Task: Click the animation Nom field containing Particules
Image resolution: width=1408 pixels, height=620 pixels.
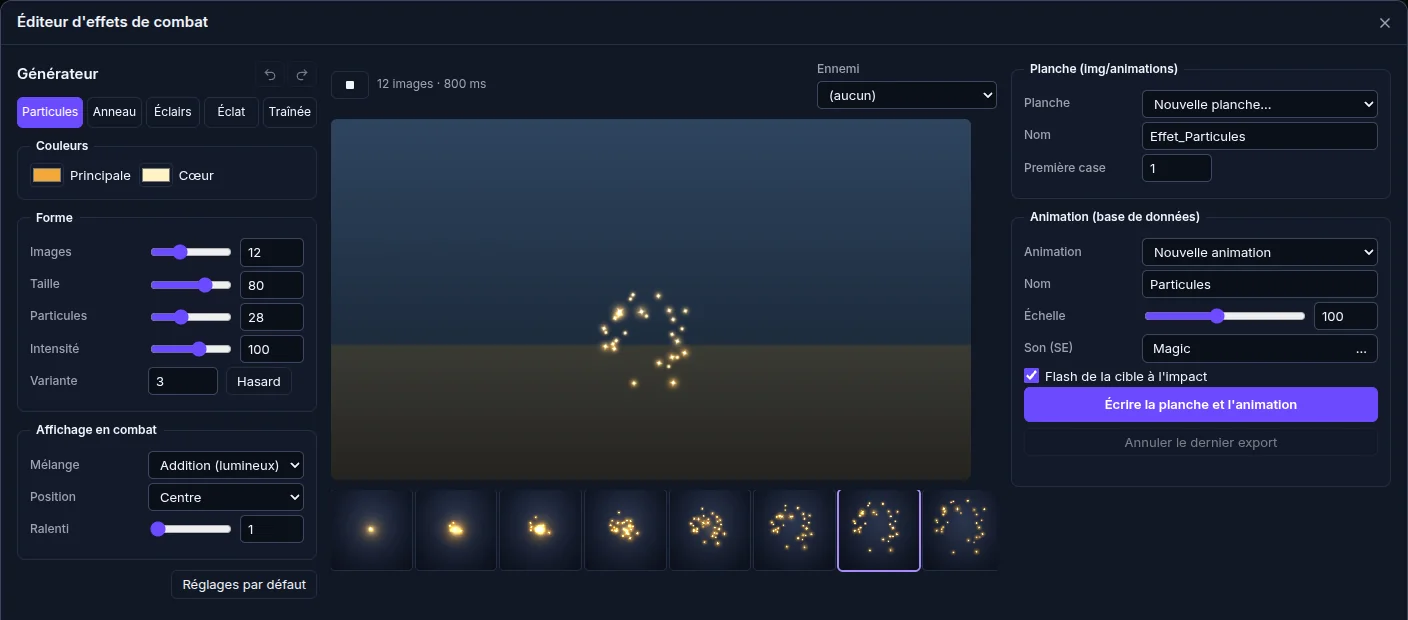Action: (x=1260, y=284)
